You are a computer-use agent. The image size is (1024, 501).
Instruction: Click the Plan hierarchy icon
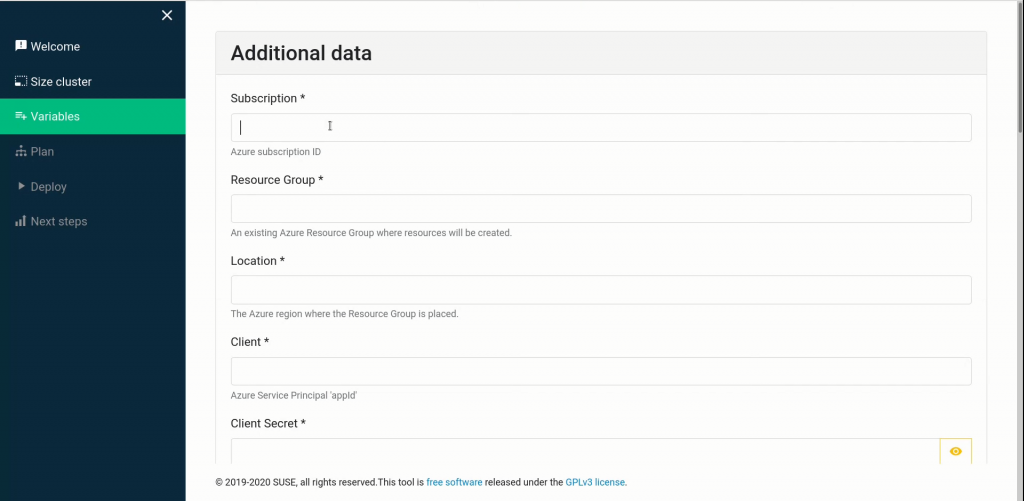pos(20,151)
